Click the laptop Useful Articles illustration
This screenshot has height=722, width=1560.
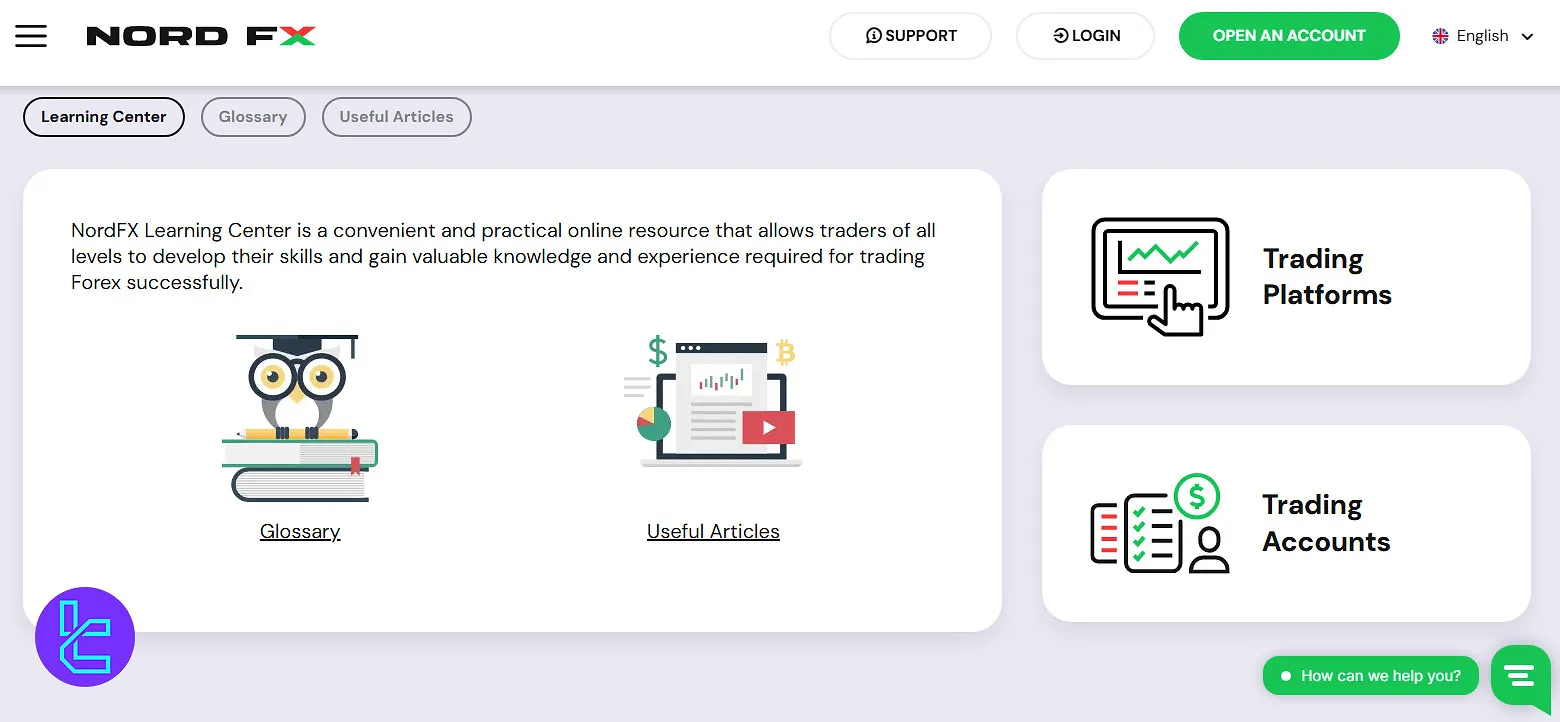pyautogui.click(x=713, y=402)
